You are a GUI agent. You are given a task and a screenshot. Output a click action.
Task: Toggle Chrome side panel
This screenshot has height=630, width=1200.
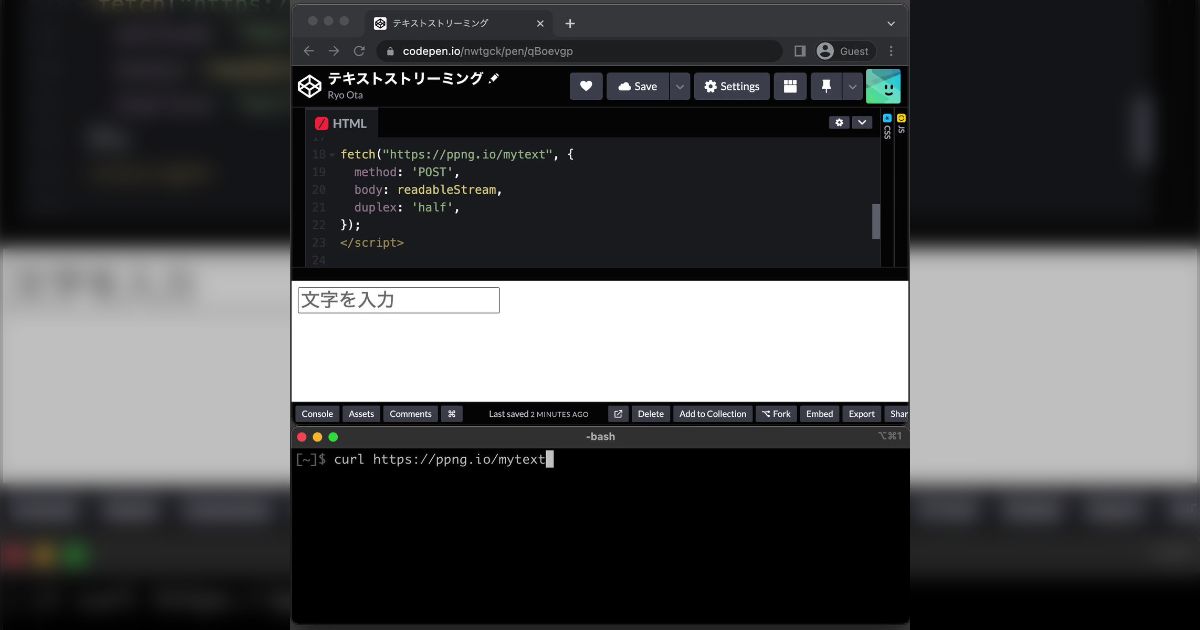pyautogui.click(x=800, y=51)
